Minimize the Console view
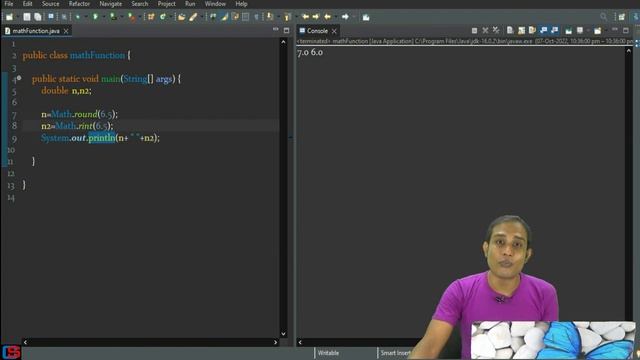The width and height of the screenshot is (640, 360). [x=615, y=29]
